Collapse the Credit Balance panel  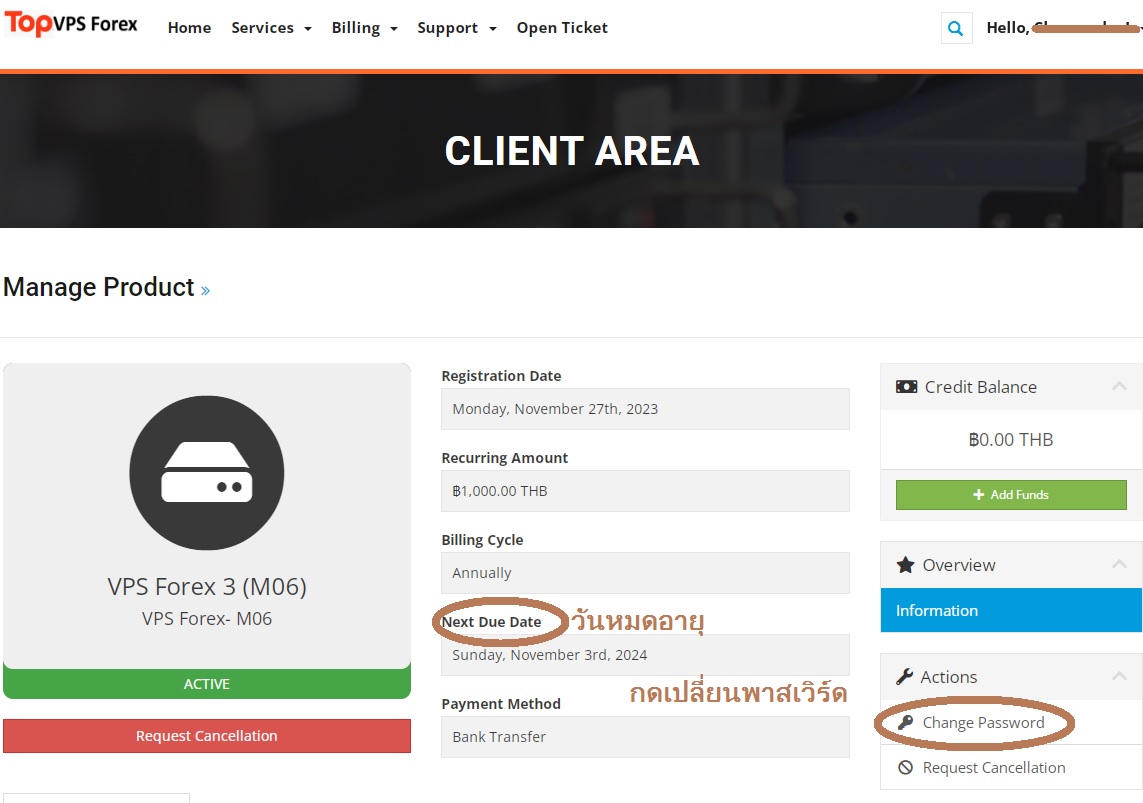coord(1119,386)
